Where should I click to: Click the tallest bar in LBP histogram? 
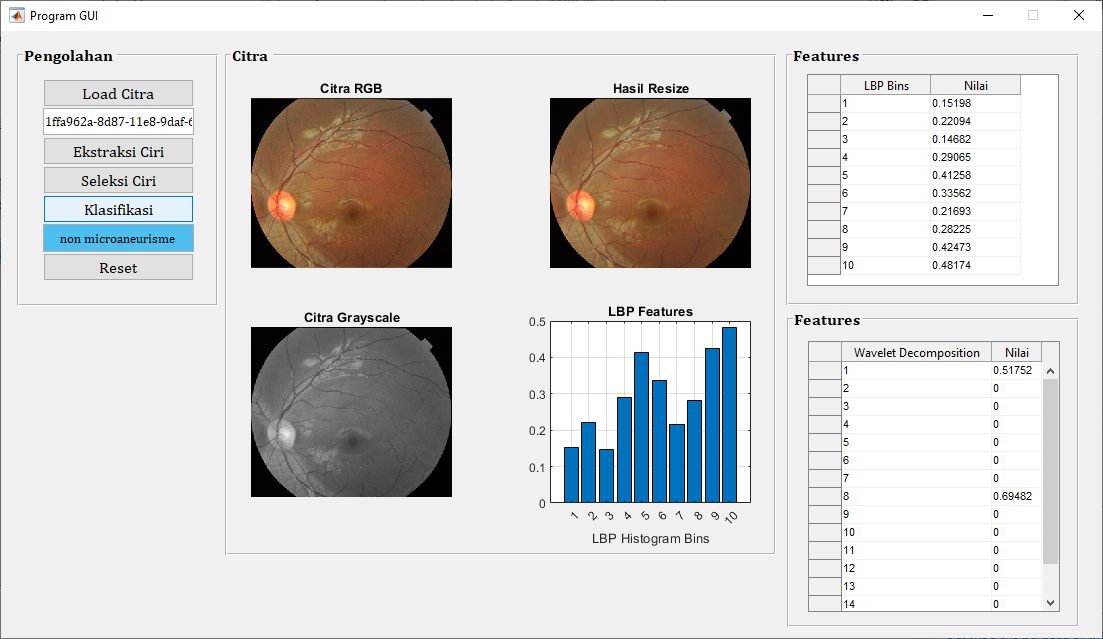coord(729,415)
